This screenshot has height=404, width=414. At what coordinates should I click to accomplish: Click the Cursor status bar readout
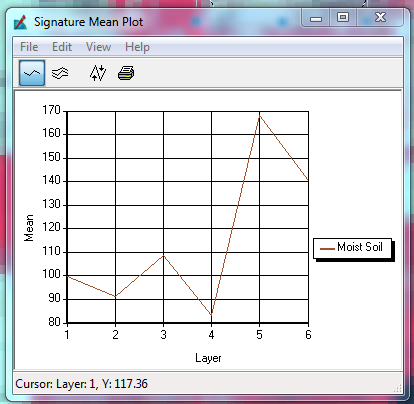81,384
